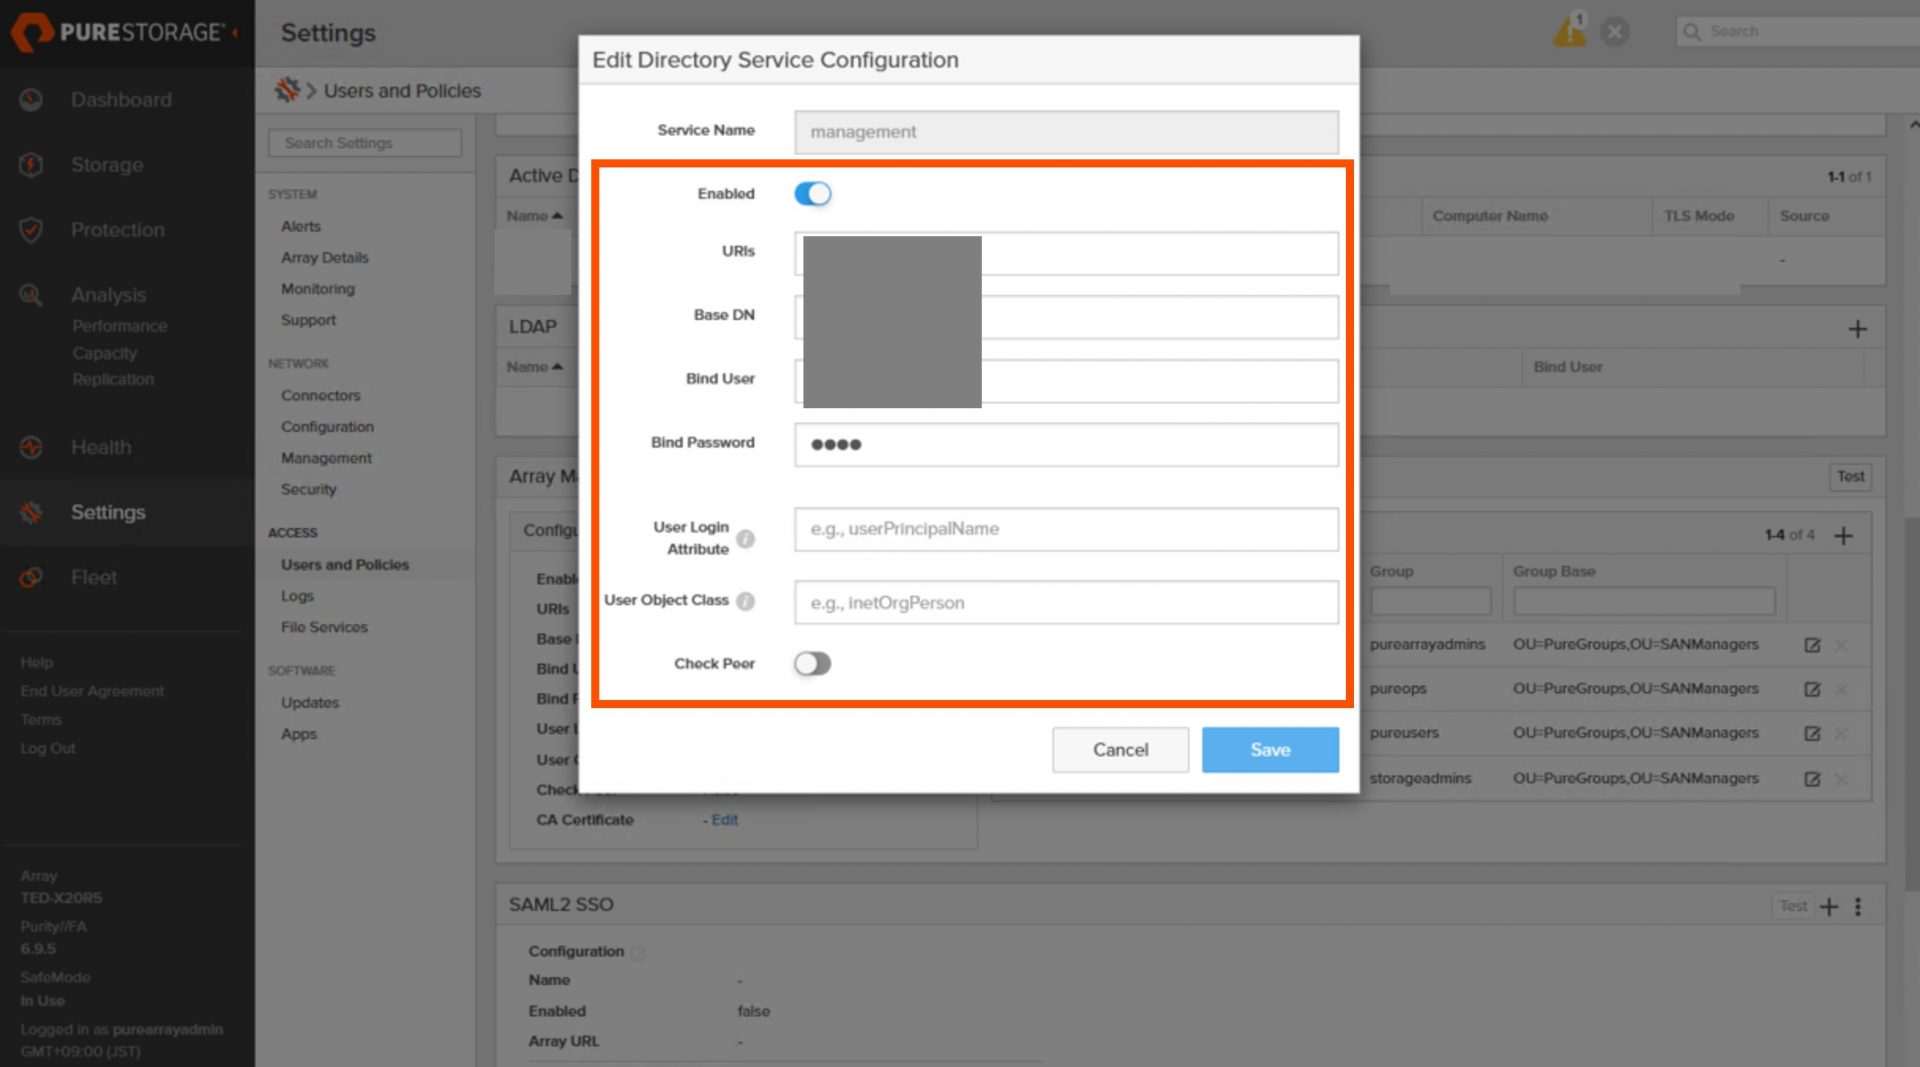1920x1067 pixels.
Task: Click the Group filter input field
Action: click(1430, 601)
